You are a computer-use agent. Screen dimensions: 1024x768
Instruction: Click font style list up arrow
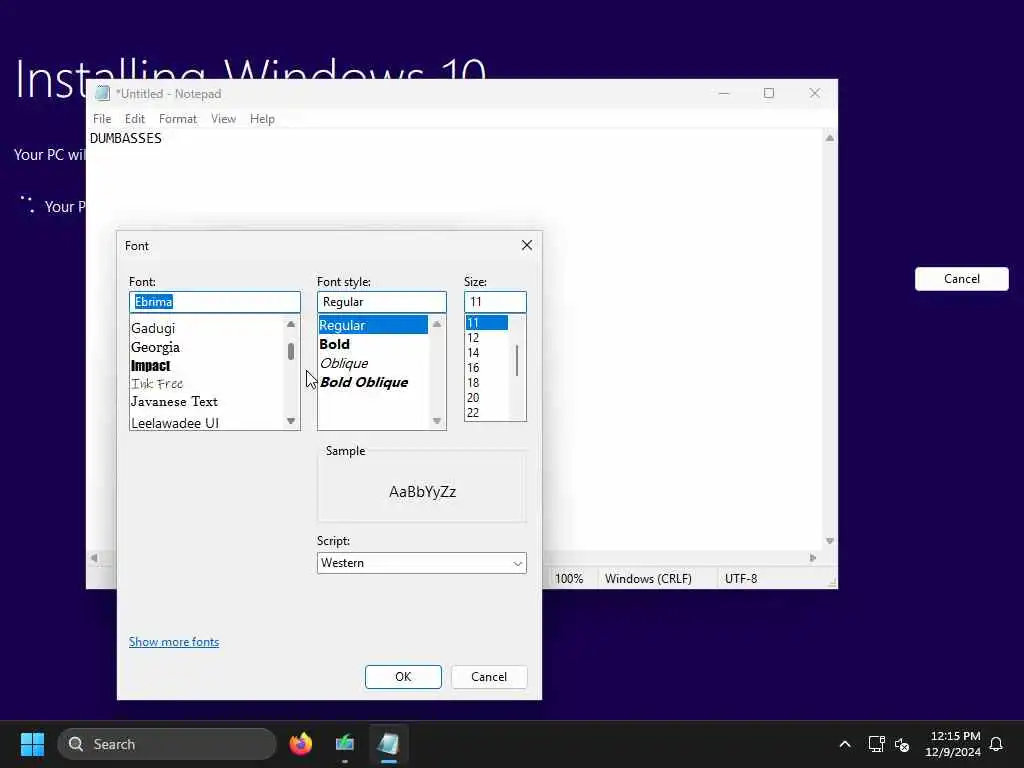point(437,324)
